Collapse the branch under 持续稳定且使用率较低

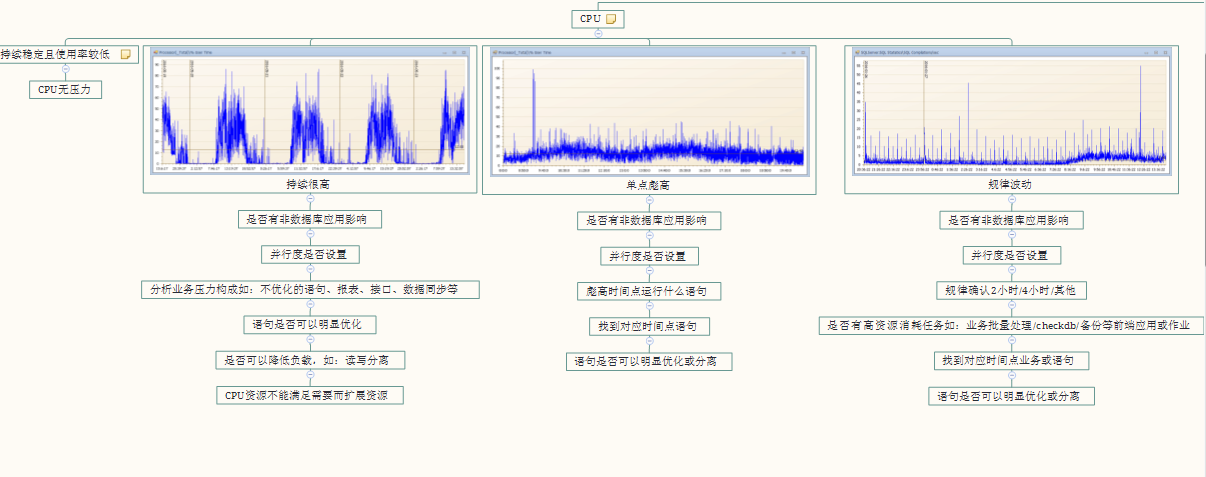click(65, 70)
